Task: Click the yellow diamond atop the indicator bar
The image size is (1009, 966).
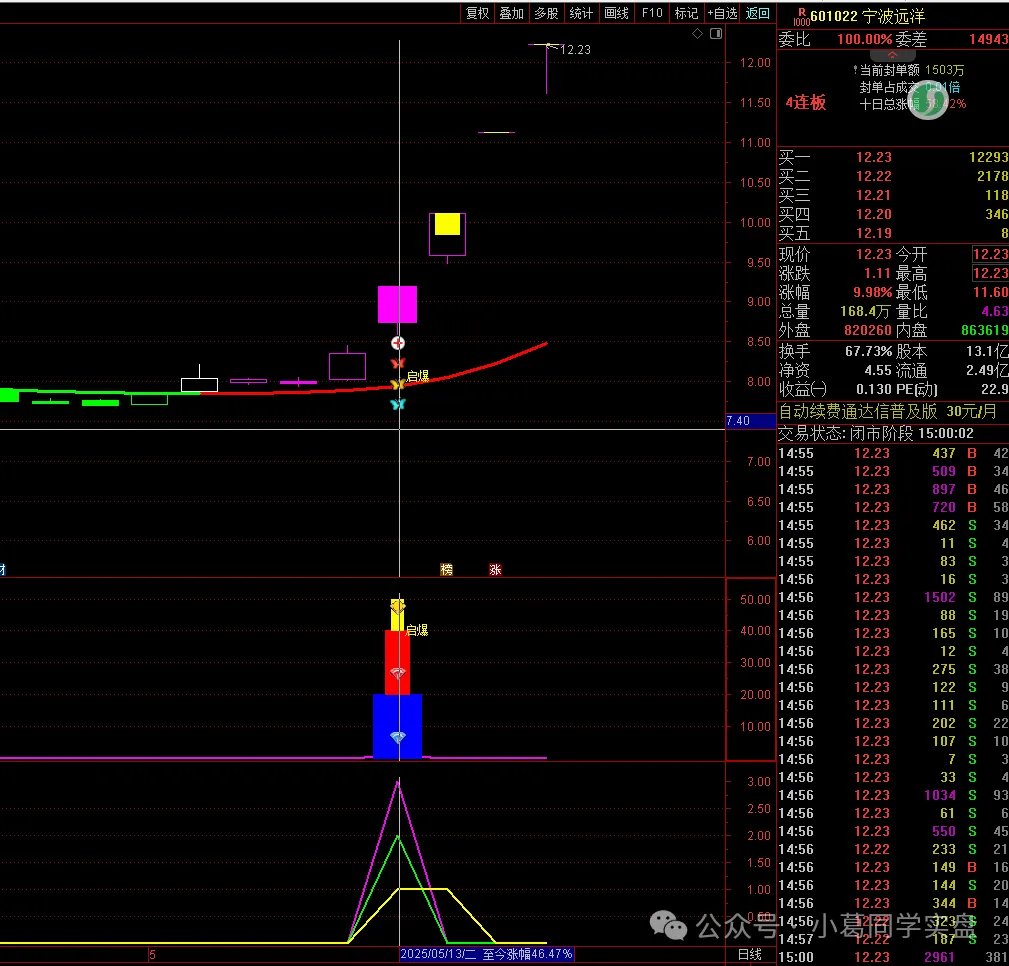Action: [x=398, y=606]
